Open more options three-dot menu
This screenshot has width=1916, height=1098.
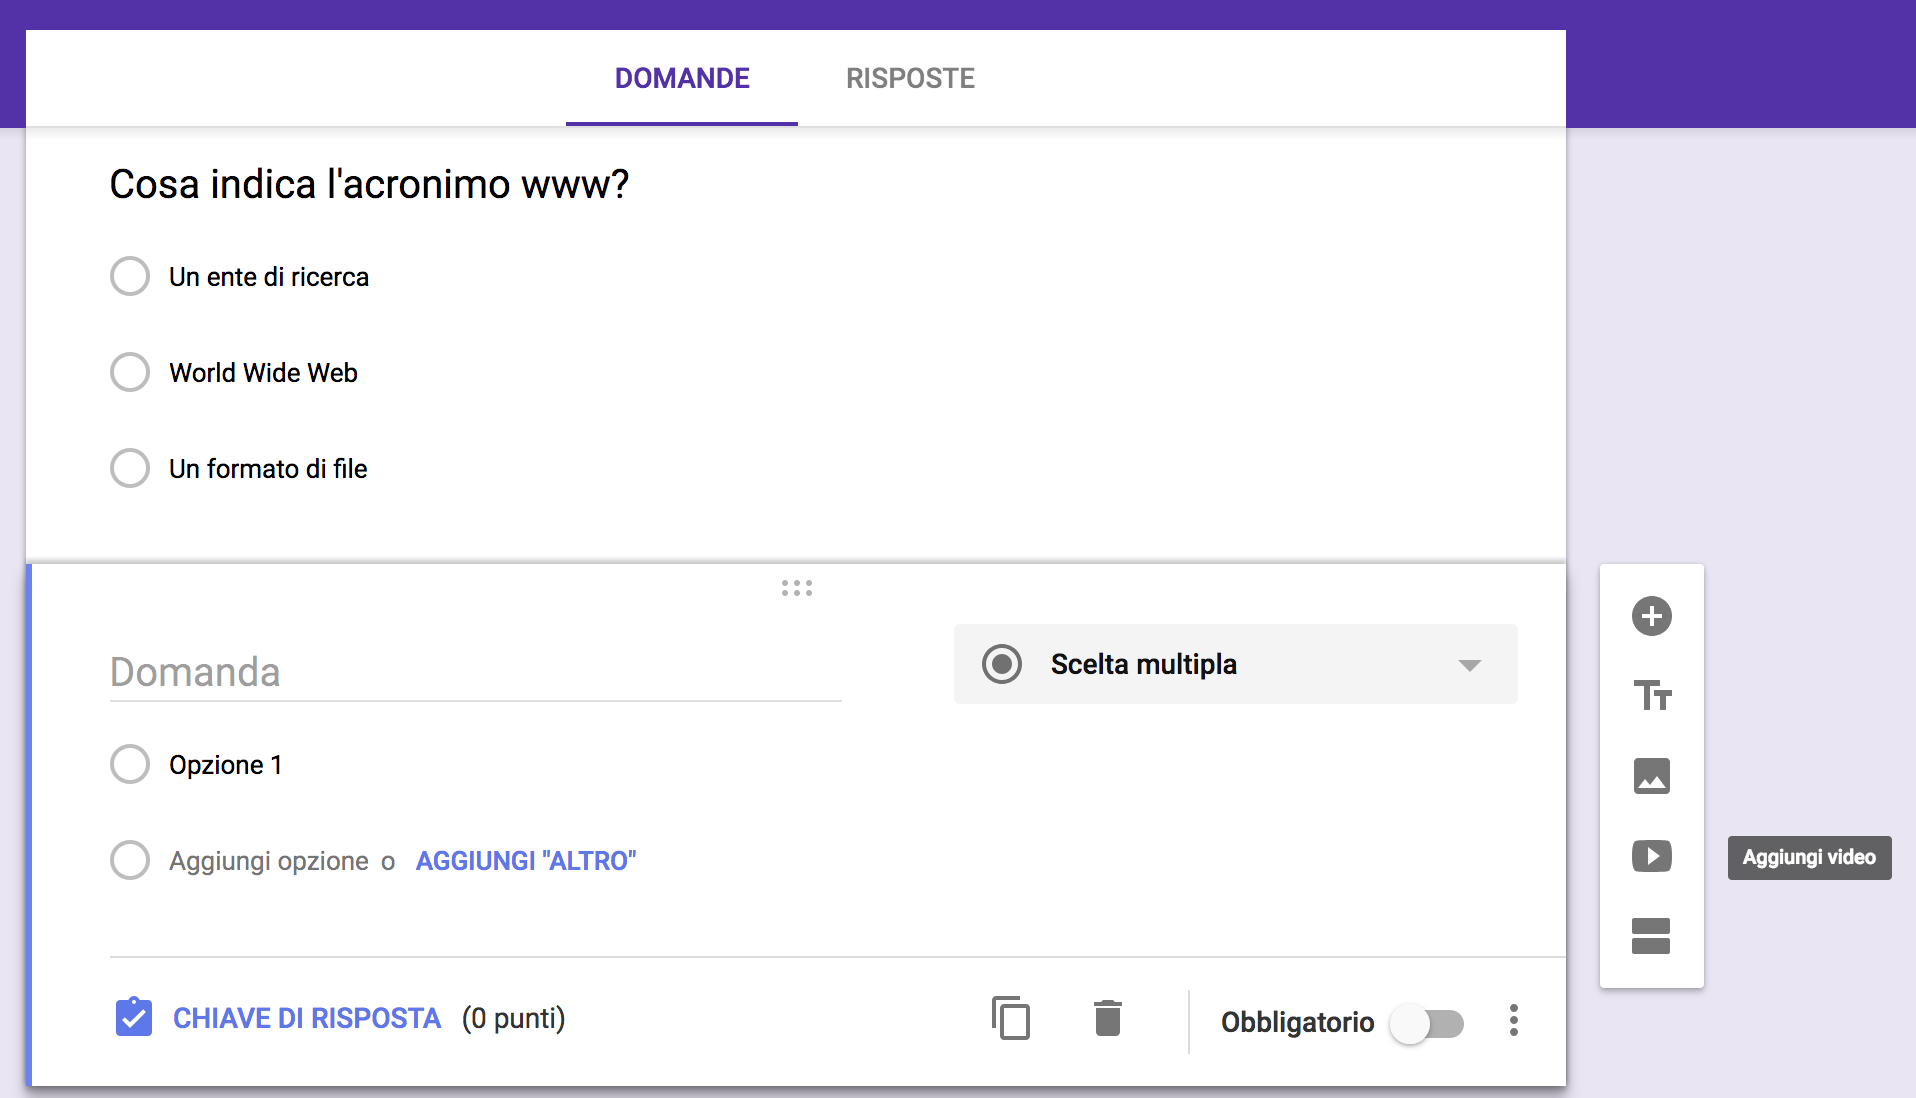[x=1514, y=1020]
